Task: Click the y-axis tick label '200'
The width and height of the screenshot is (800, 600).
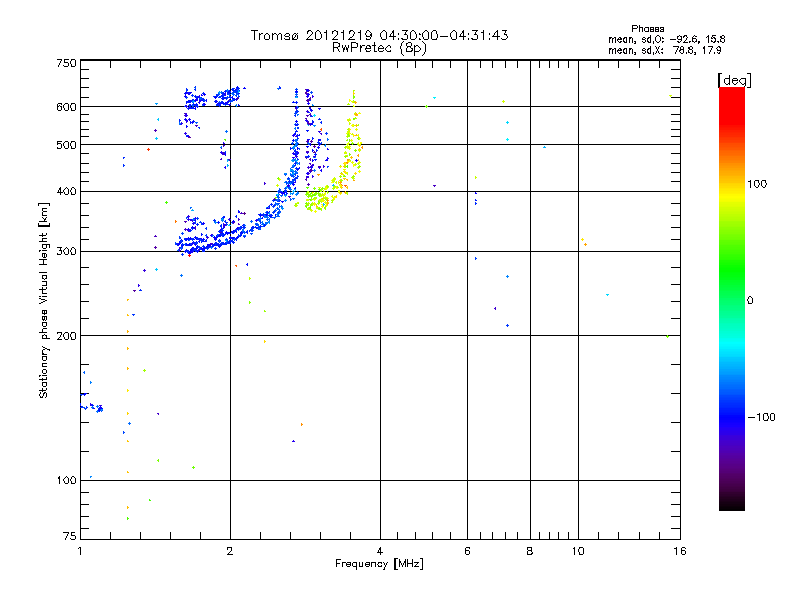Action: [x=66, y=336]
